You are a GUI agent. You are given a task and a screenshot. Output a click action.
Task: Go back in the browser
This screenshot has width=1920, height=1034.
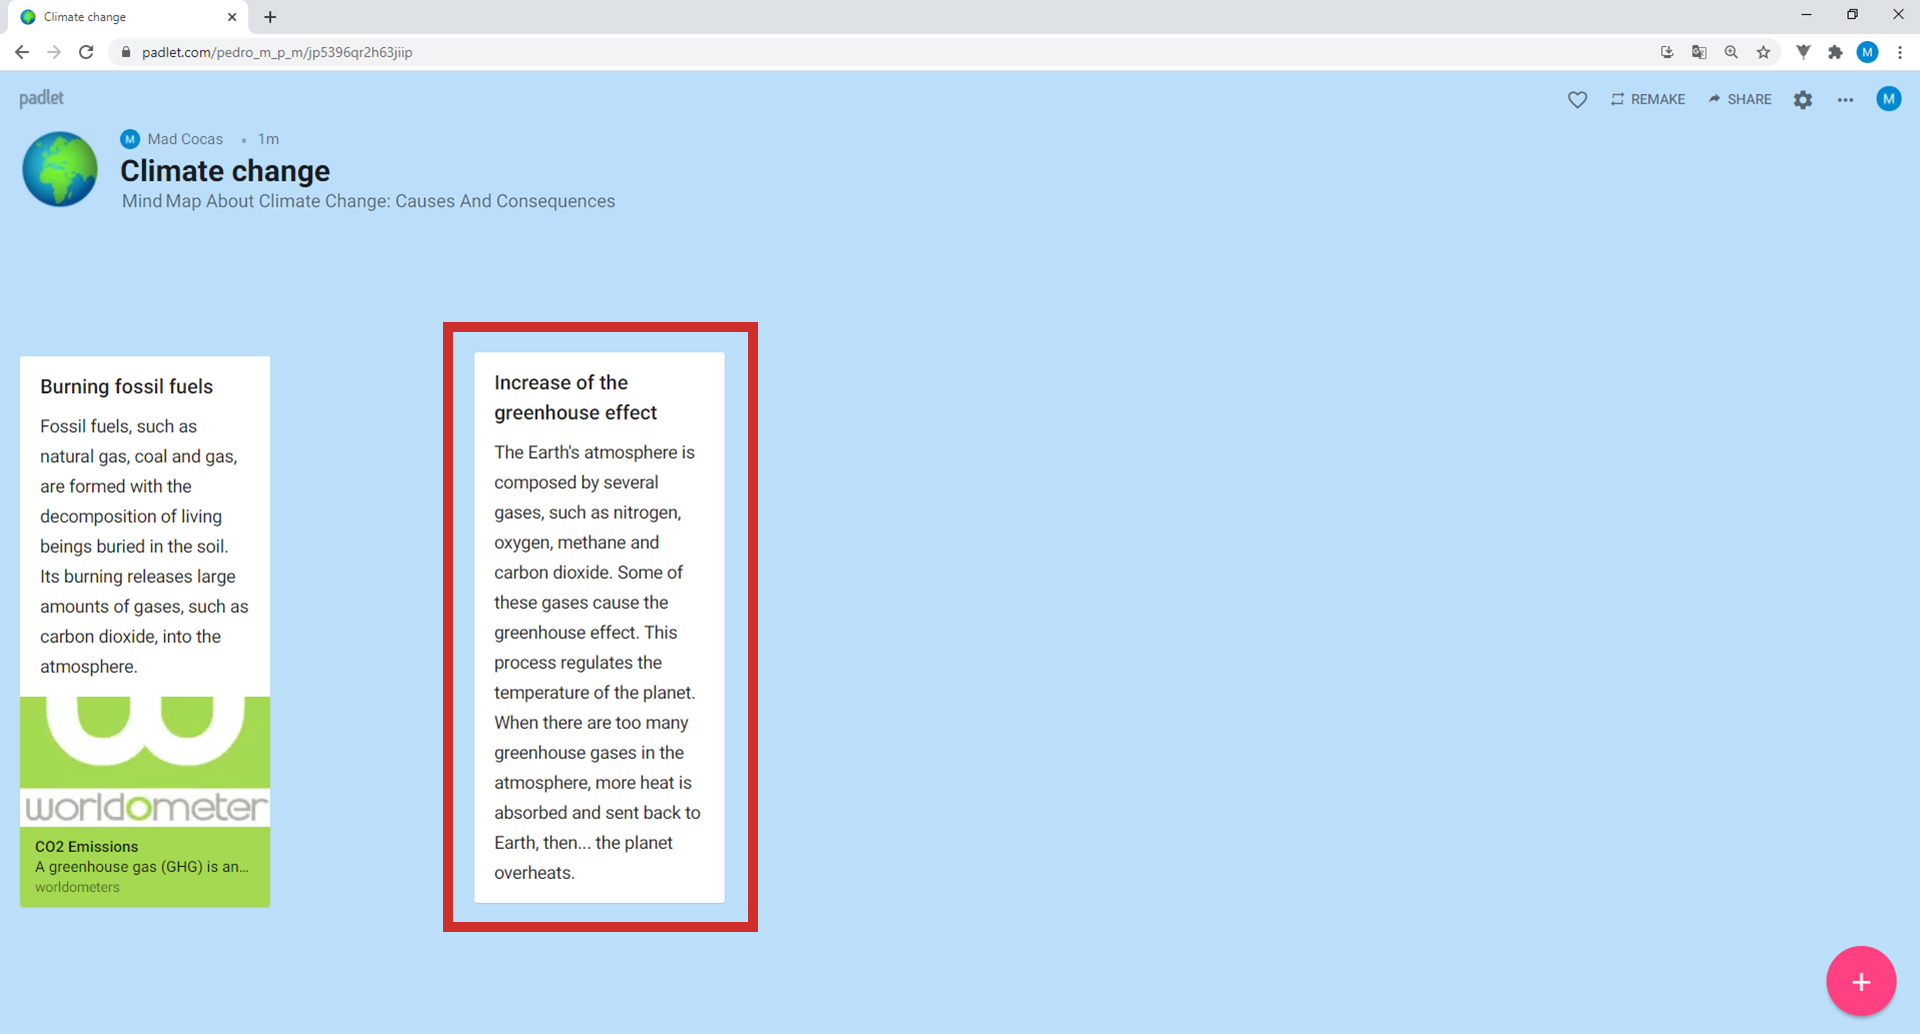(22, 52)
